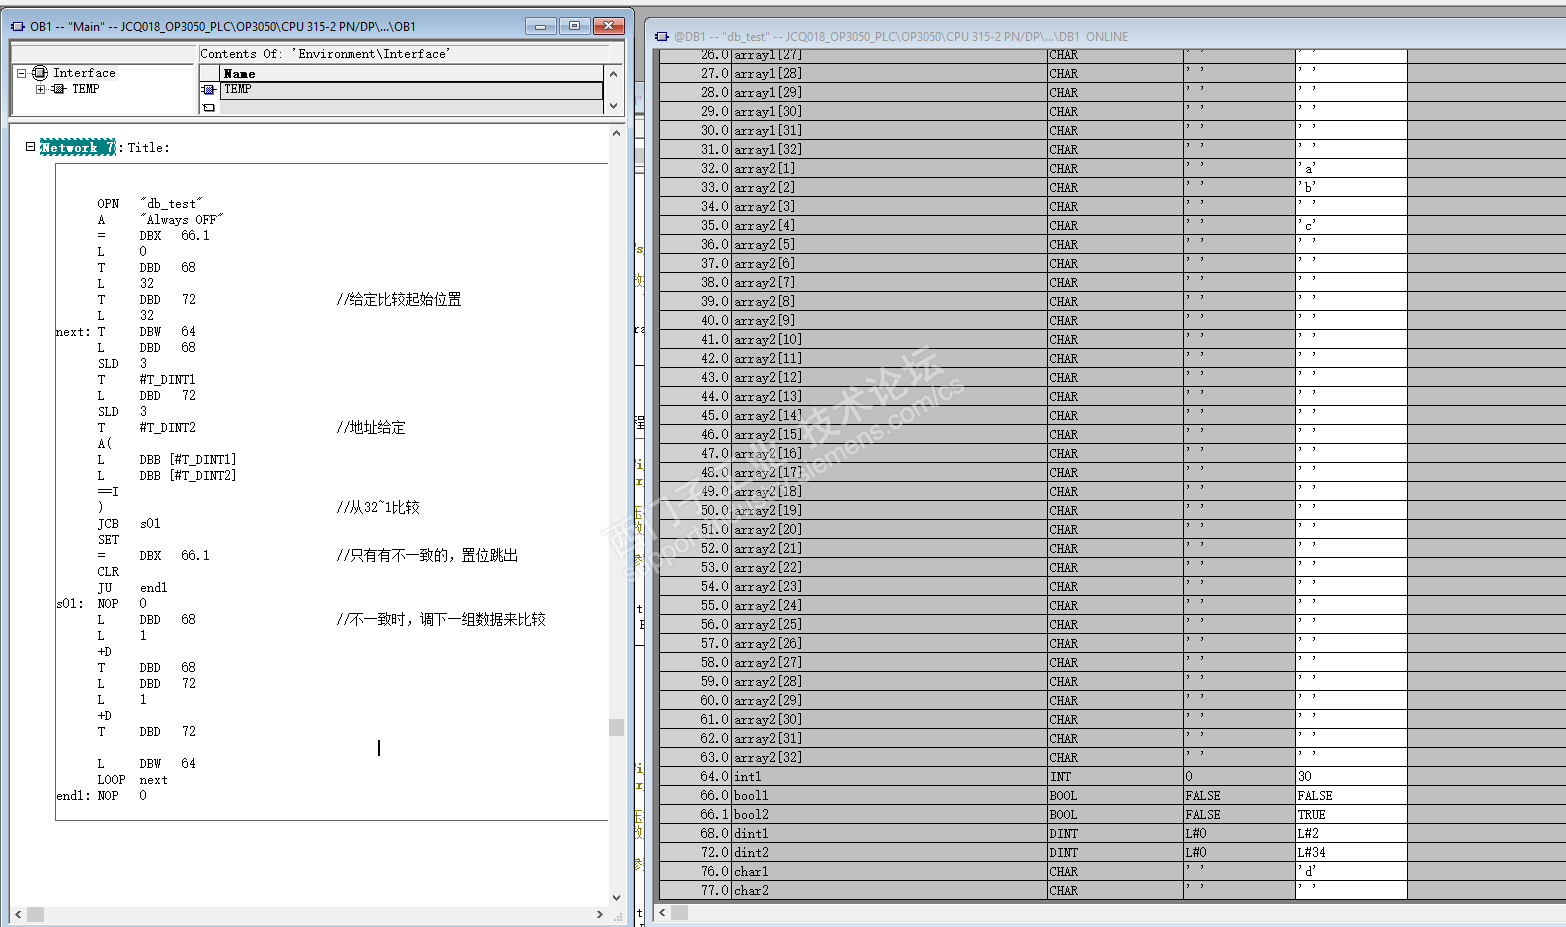The image size is (1566, 927).
Task: Click the TEMP folder icon in the interface tree
Action: click(x=59, y=89)
